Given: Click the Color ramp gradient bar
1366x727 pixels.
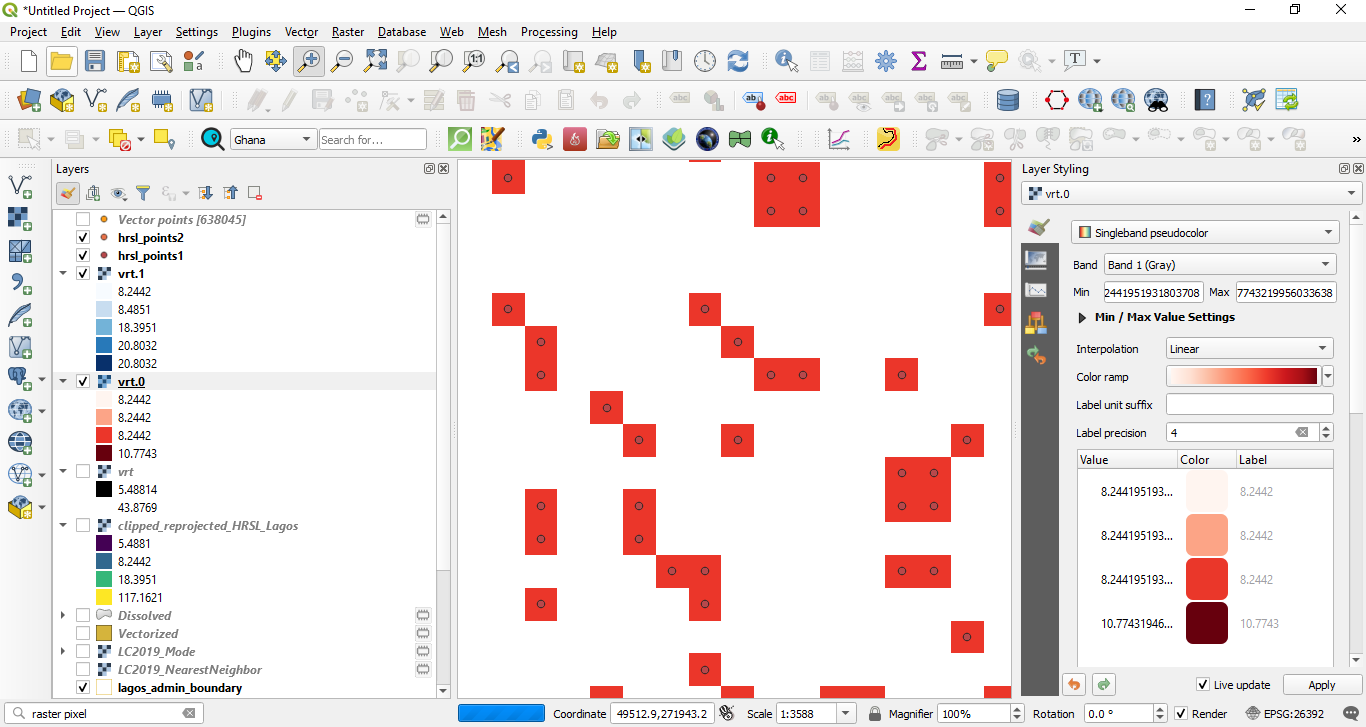Looking at the screenshot, I should (1243, 377).
